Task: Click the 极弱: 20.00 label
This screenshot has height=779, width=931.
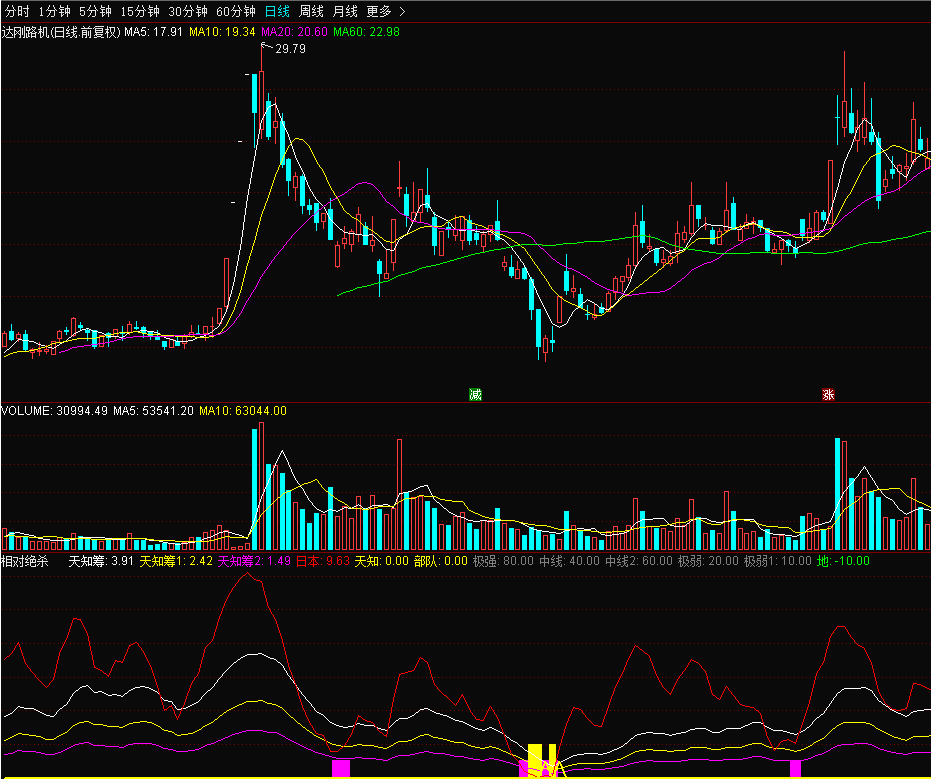Action: (x=708, y=561)
